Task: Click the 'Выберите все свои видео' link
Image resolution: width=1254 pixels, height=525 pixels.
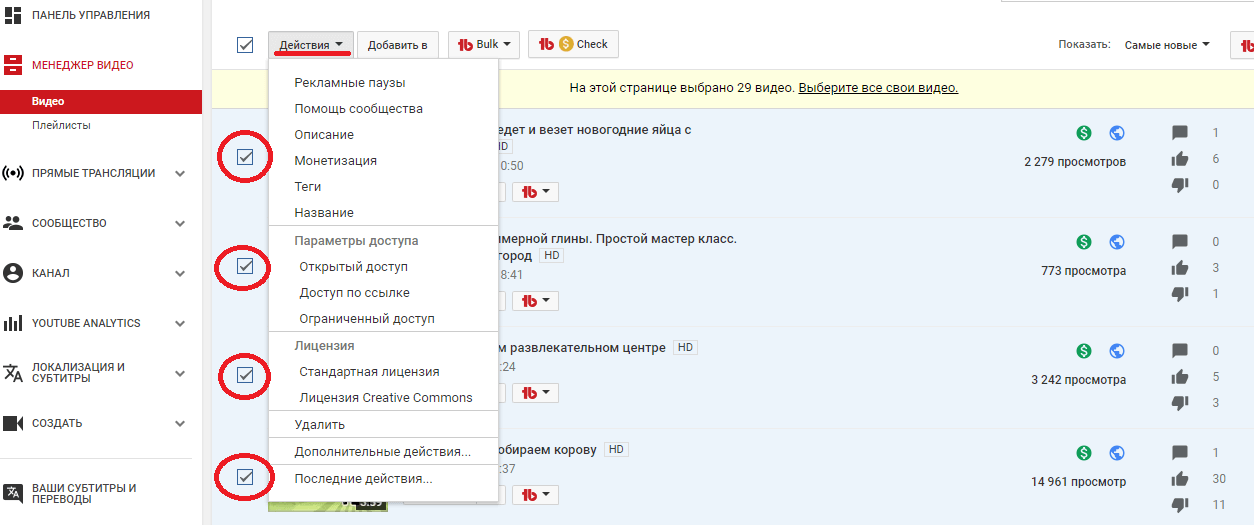Action: click(x=878, y=88)
